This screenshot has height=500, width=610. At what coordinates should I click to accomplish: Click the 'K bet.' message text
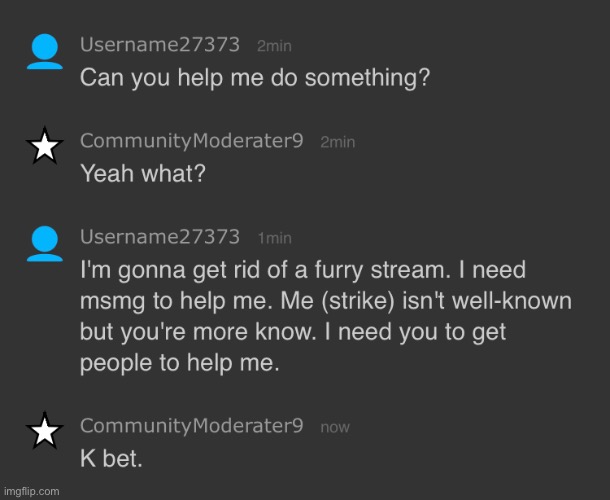click(111, 458)
